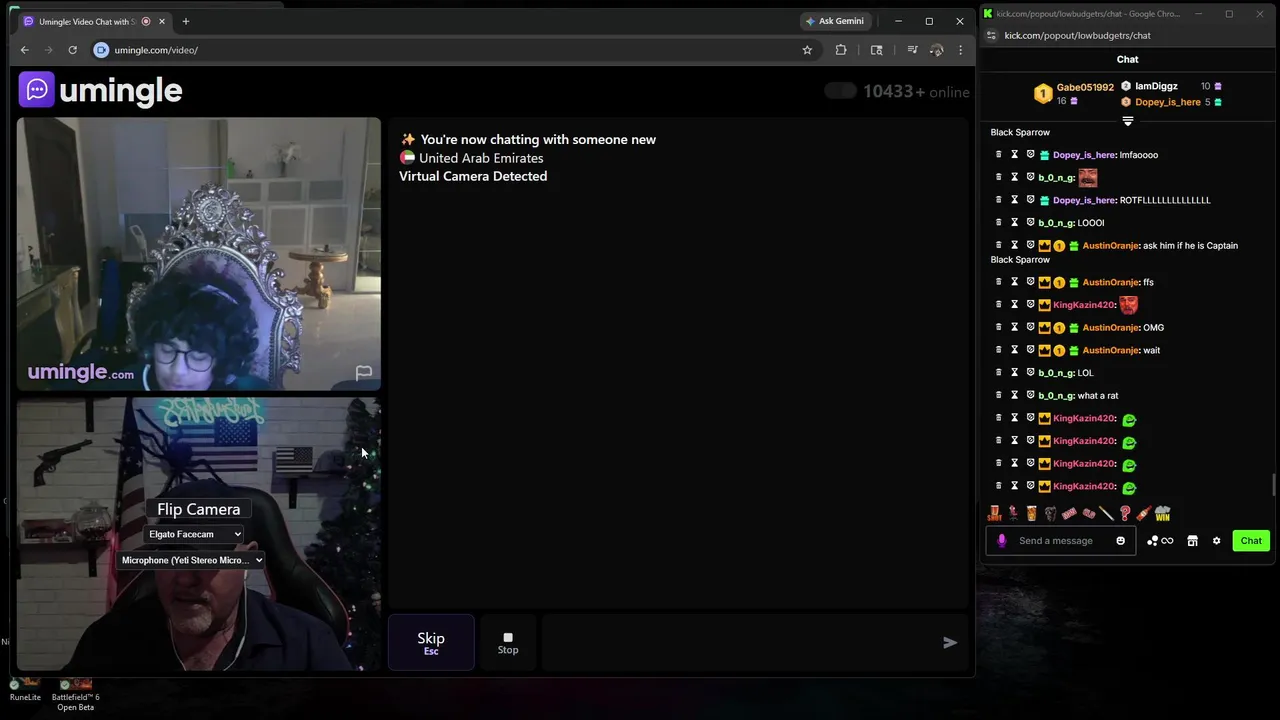Pick the WIN quick emote

tap(1162, 513)
